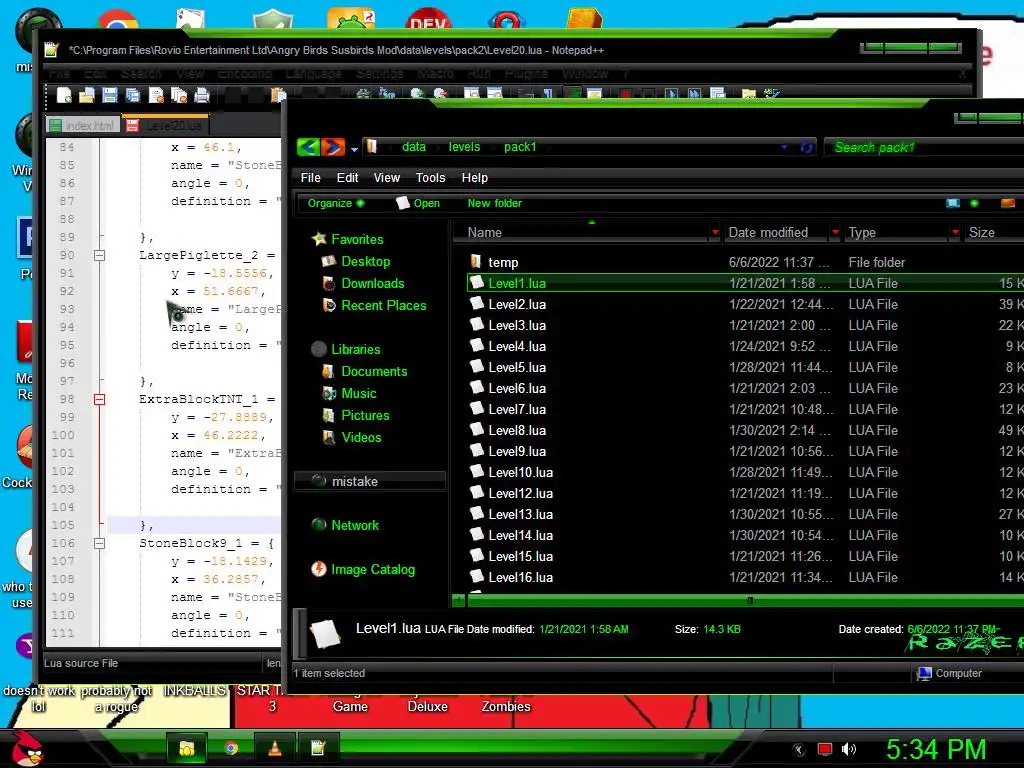Collapse the ExtraBlockTNT_1 fold marker at line 98
1024x768 pixels.
click(99, 399)
